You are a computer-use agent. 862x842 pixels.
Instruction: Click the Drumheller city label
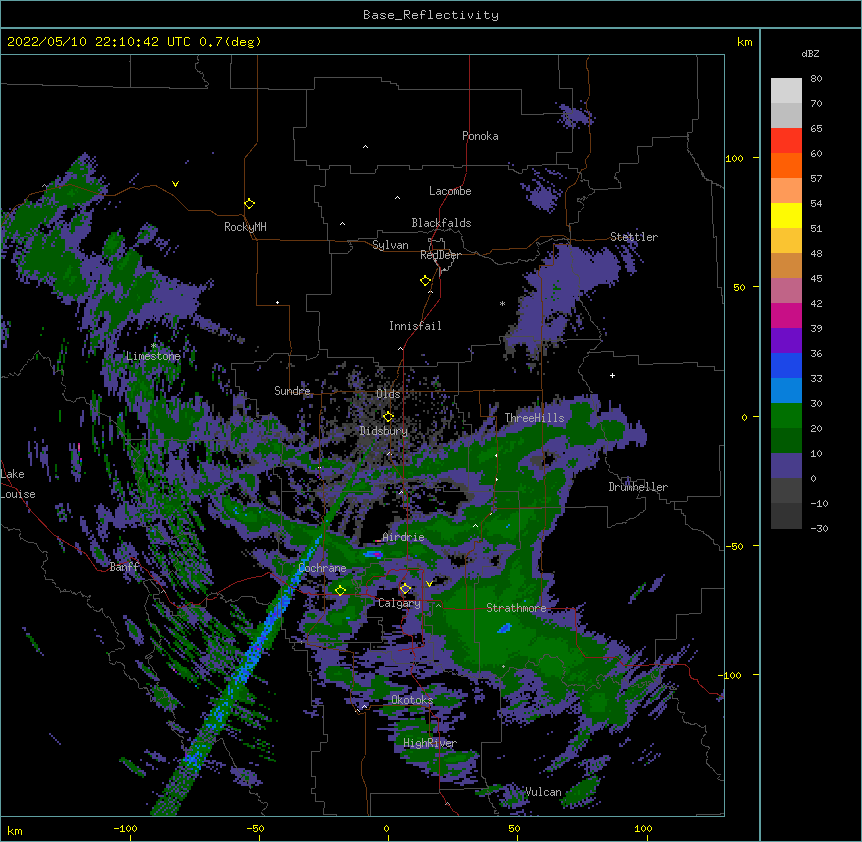pos(638,487)
